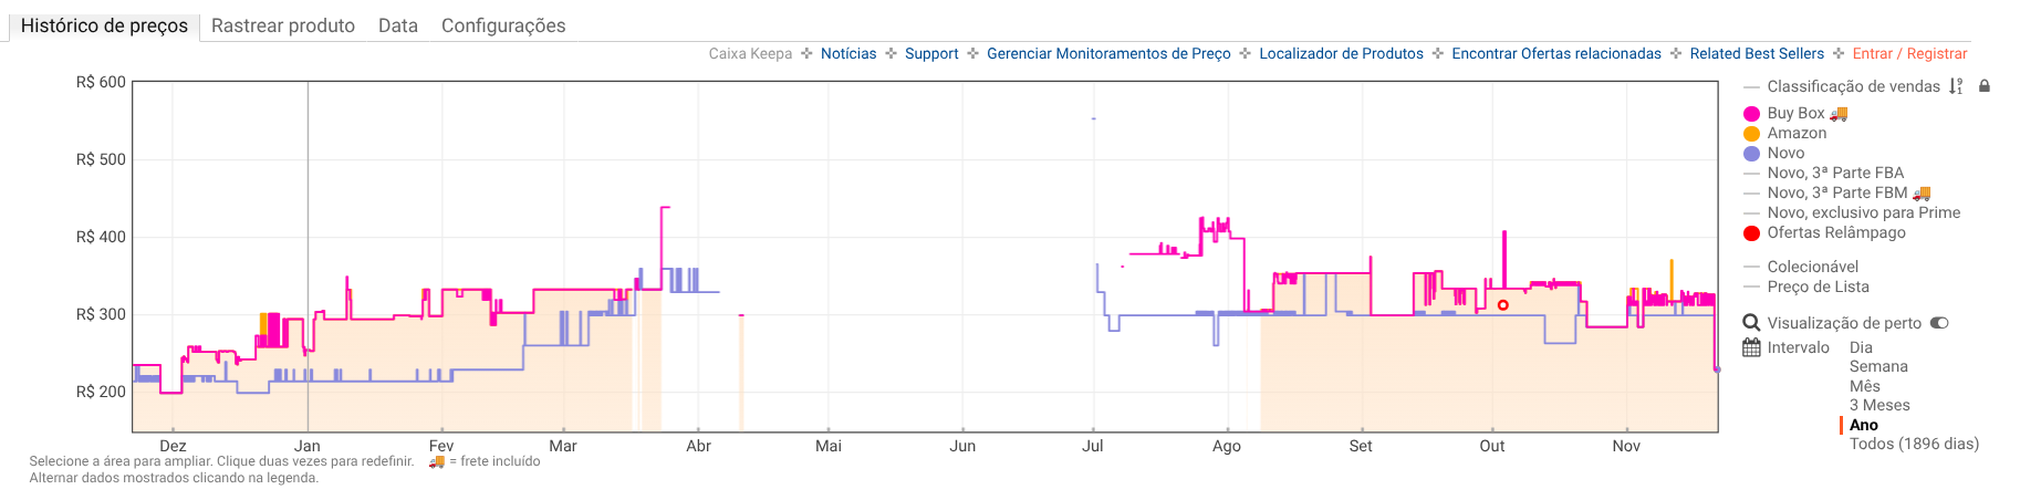Select the Semana interval option
This screenshot has height=500, width=2041.
1878,367
